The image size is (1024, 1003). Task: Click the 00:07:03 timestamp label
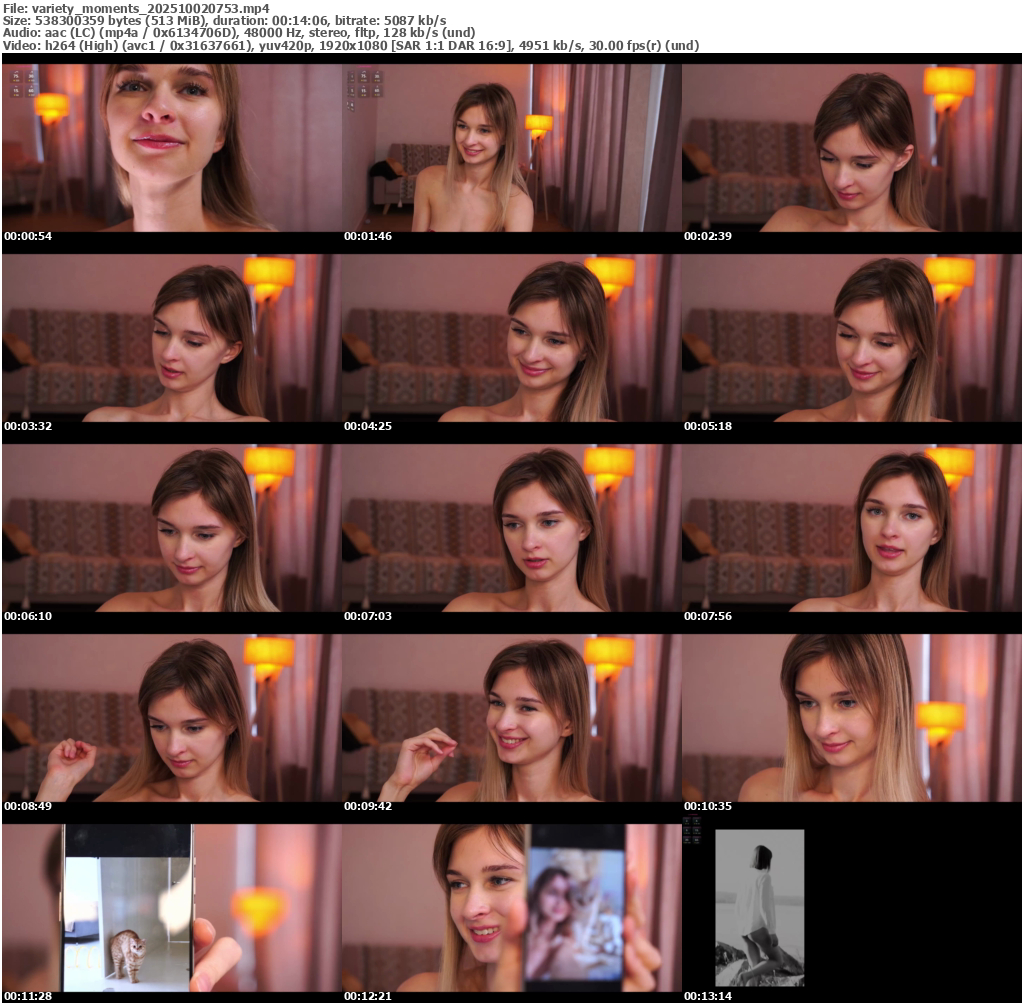[368, 616]
